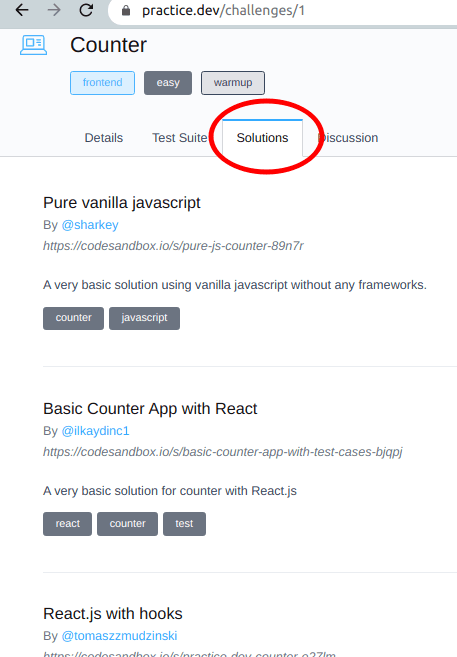Reload the page with refresh icon

(x=86, y=10)
